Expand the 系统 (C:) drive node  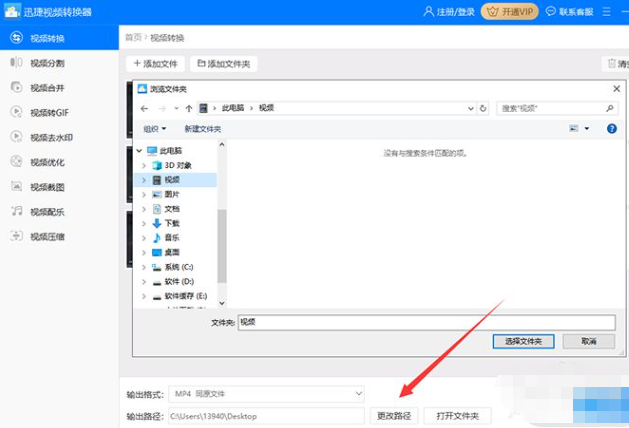pyautogui.click(x=144, y=267)
